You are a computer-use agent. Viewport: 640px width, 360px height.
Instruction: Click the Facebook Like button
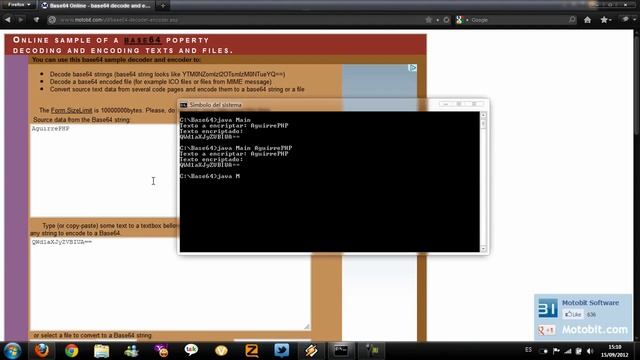pyautogui.click(x=573, y=314)
